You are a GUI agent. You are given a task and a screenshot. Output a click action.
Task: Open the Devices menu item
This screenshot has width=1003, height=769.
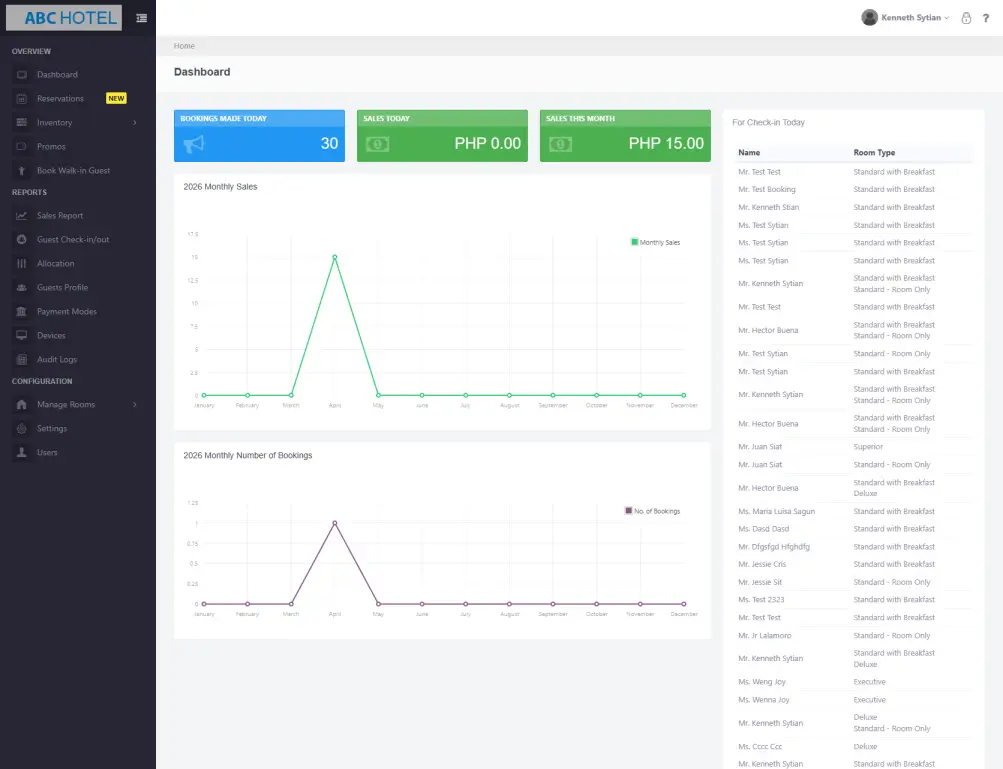51,335
